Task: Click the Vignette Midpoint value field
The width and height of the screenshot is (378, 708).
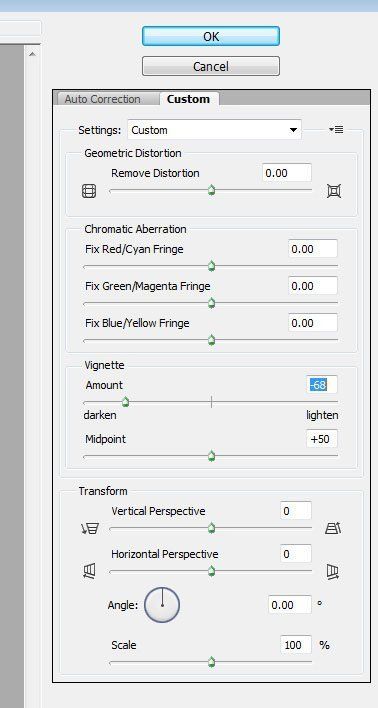Action: 321,439
